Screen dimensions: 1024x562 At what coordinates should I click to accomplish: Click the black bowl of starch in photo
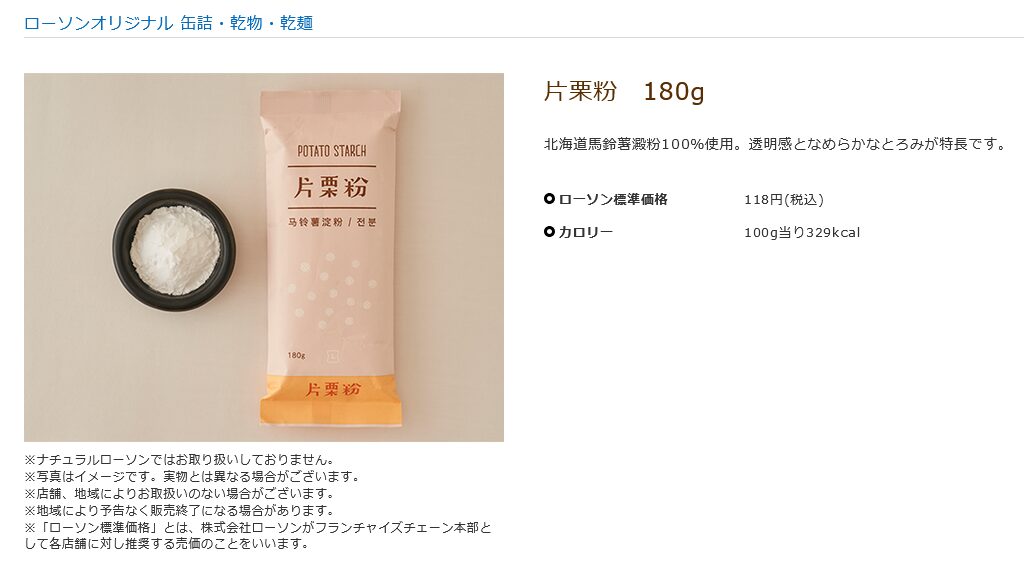174,250
